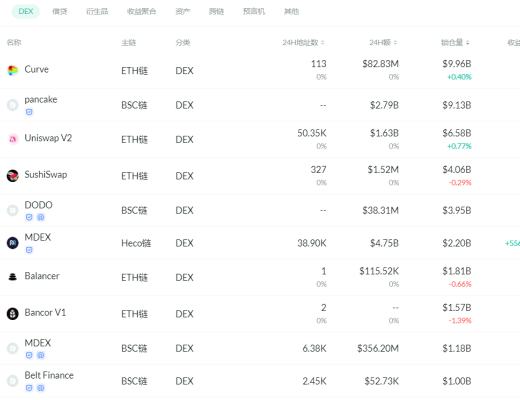Open the SushiSwap project name
Image resolution: width=520 pixels, height=400 pixels.
click(x=46, y=175)
